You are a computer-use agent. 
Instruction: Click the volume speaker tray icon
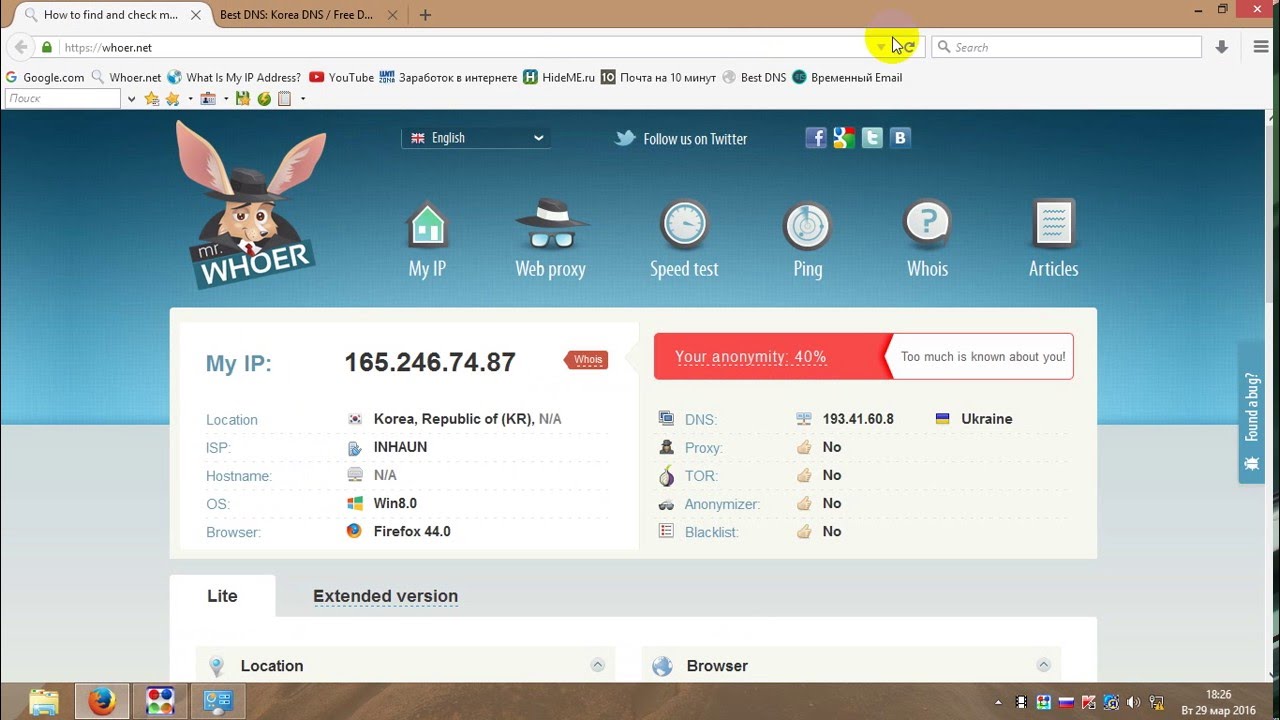(x=1134, y=702)
